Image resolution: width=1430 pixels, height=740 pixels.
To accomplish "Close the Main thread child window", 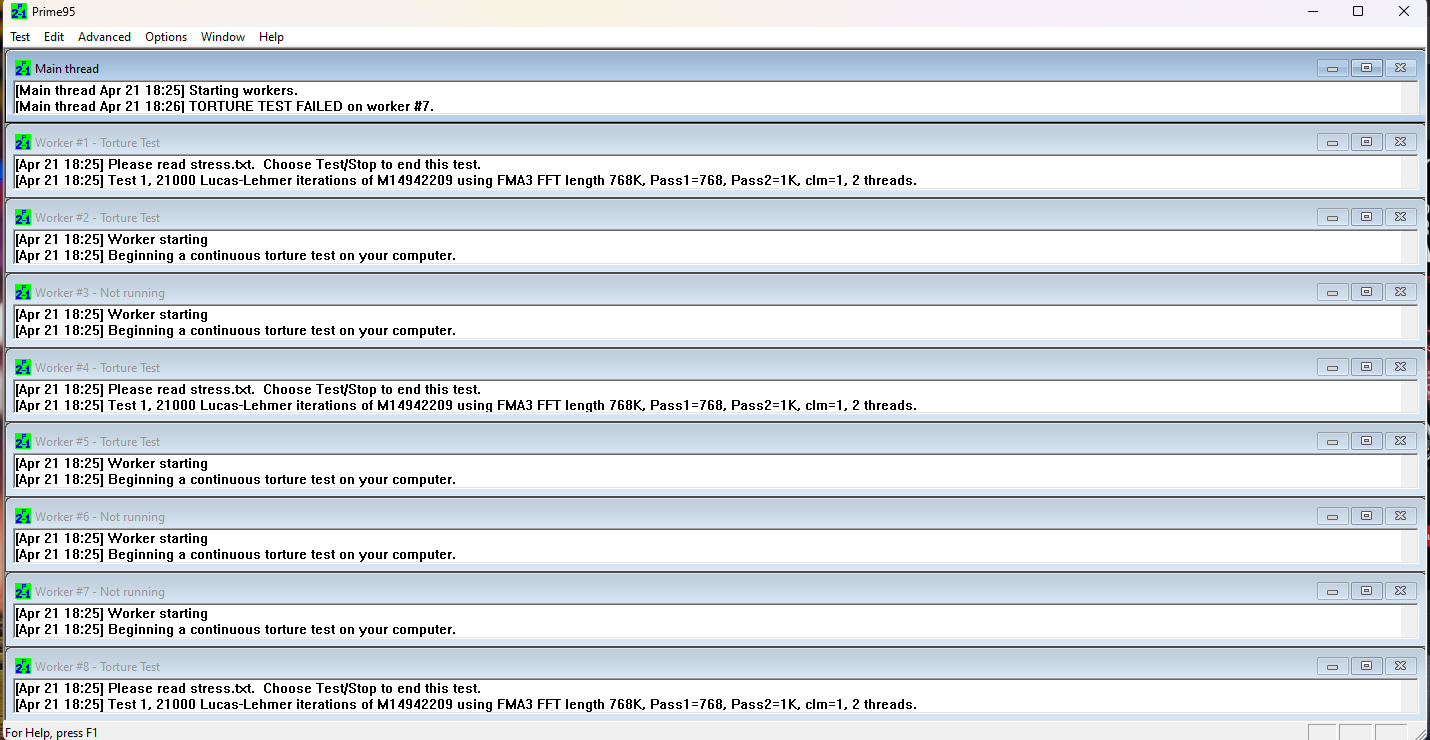I will (1400, 68).
